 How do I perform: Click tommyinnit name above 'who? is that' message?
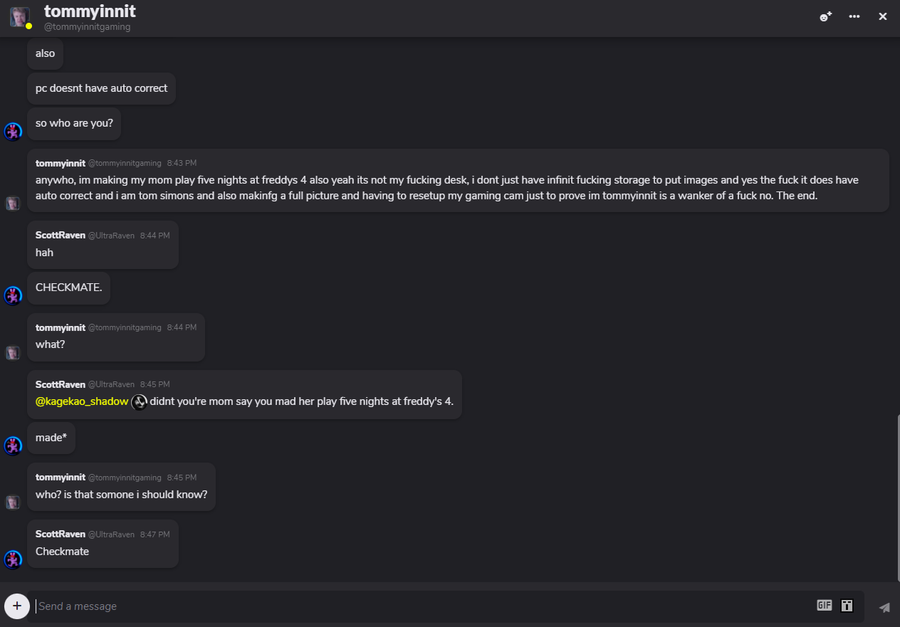pos(60,477)
